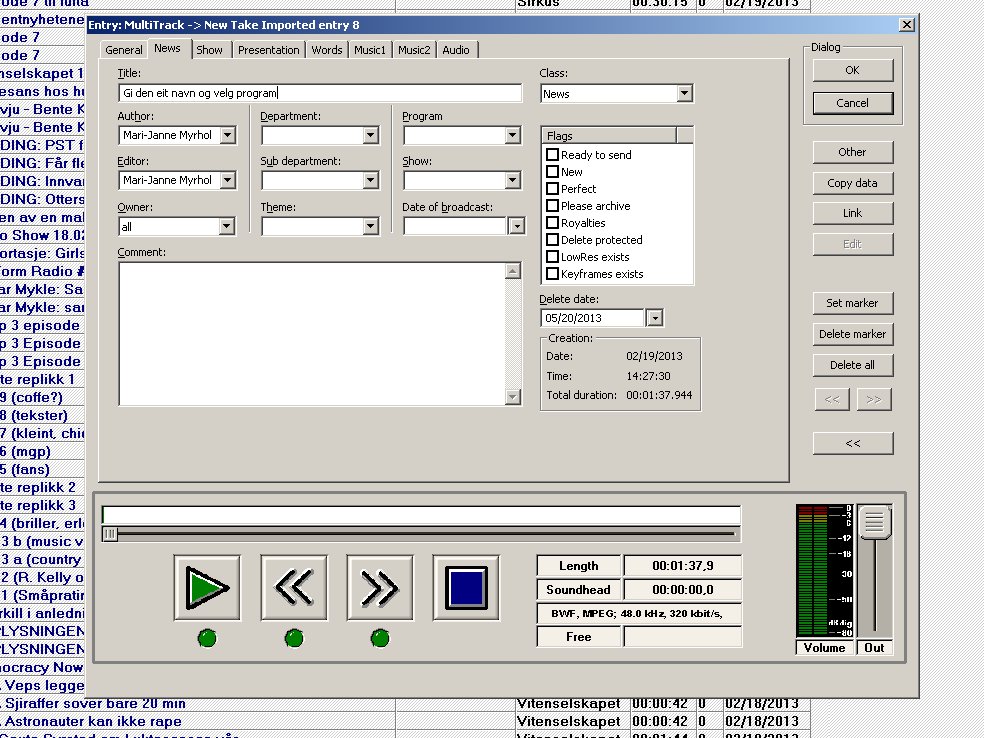The image size is (984, 738).
Task: Open the Department dropdown
Action: point(370,135)
